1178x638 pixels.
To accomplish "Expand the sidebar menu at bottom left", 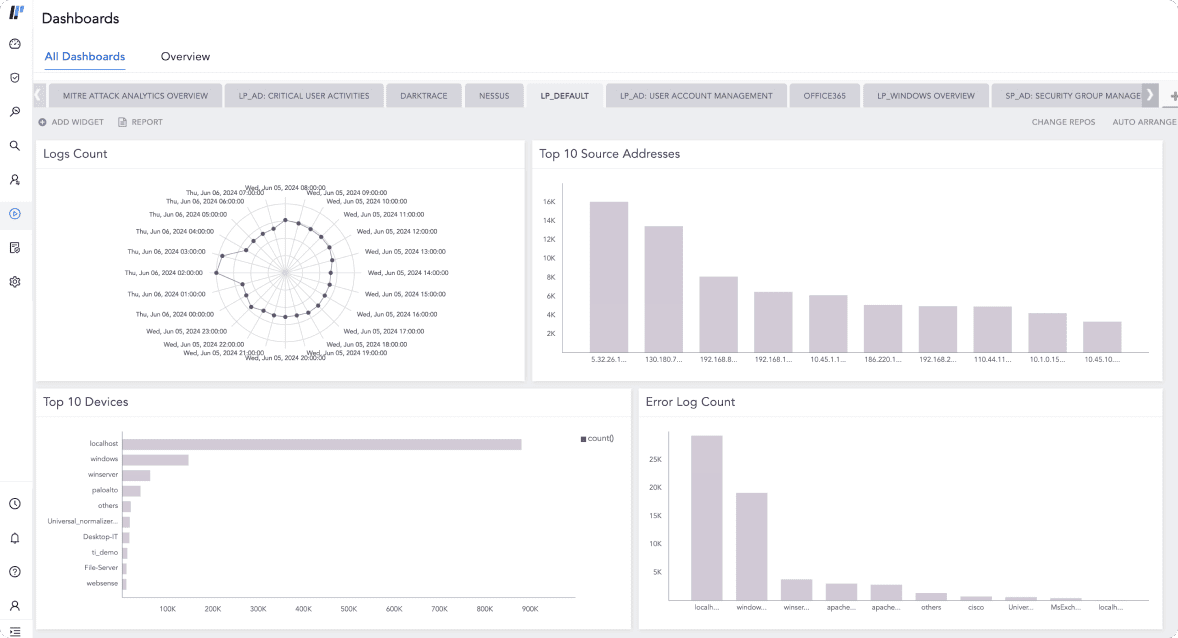I will point(15,631).
